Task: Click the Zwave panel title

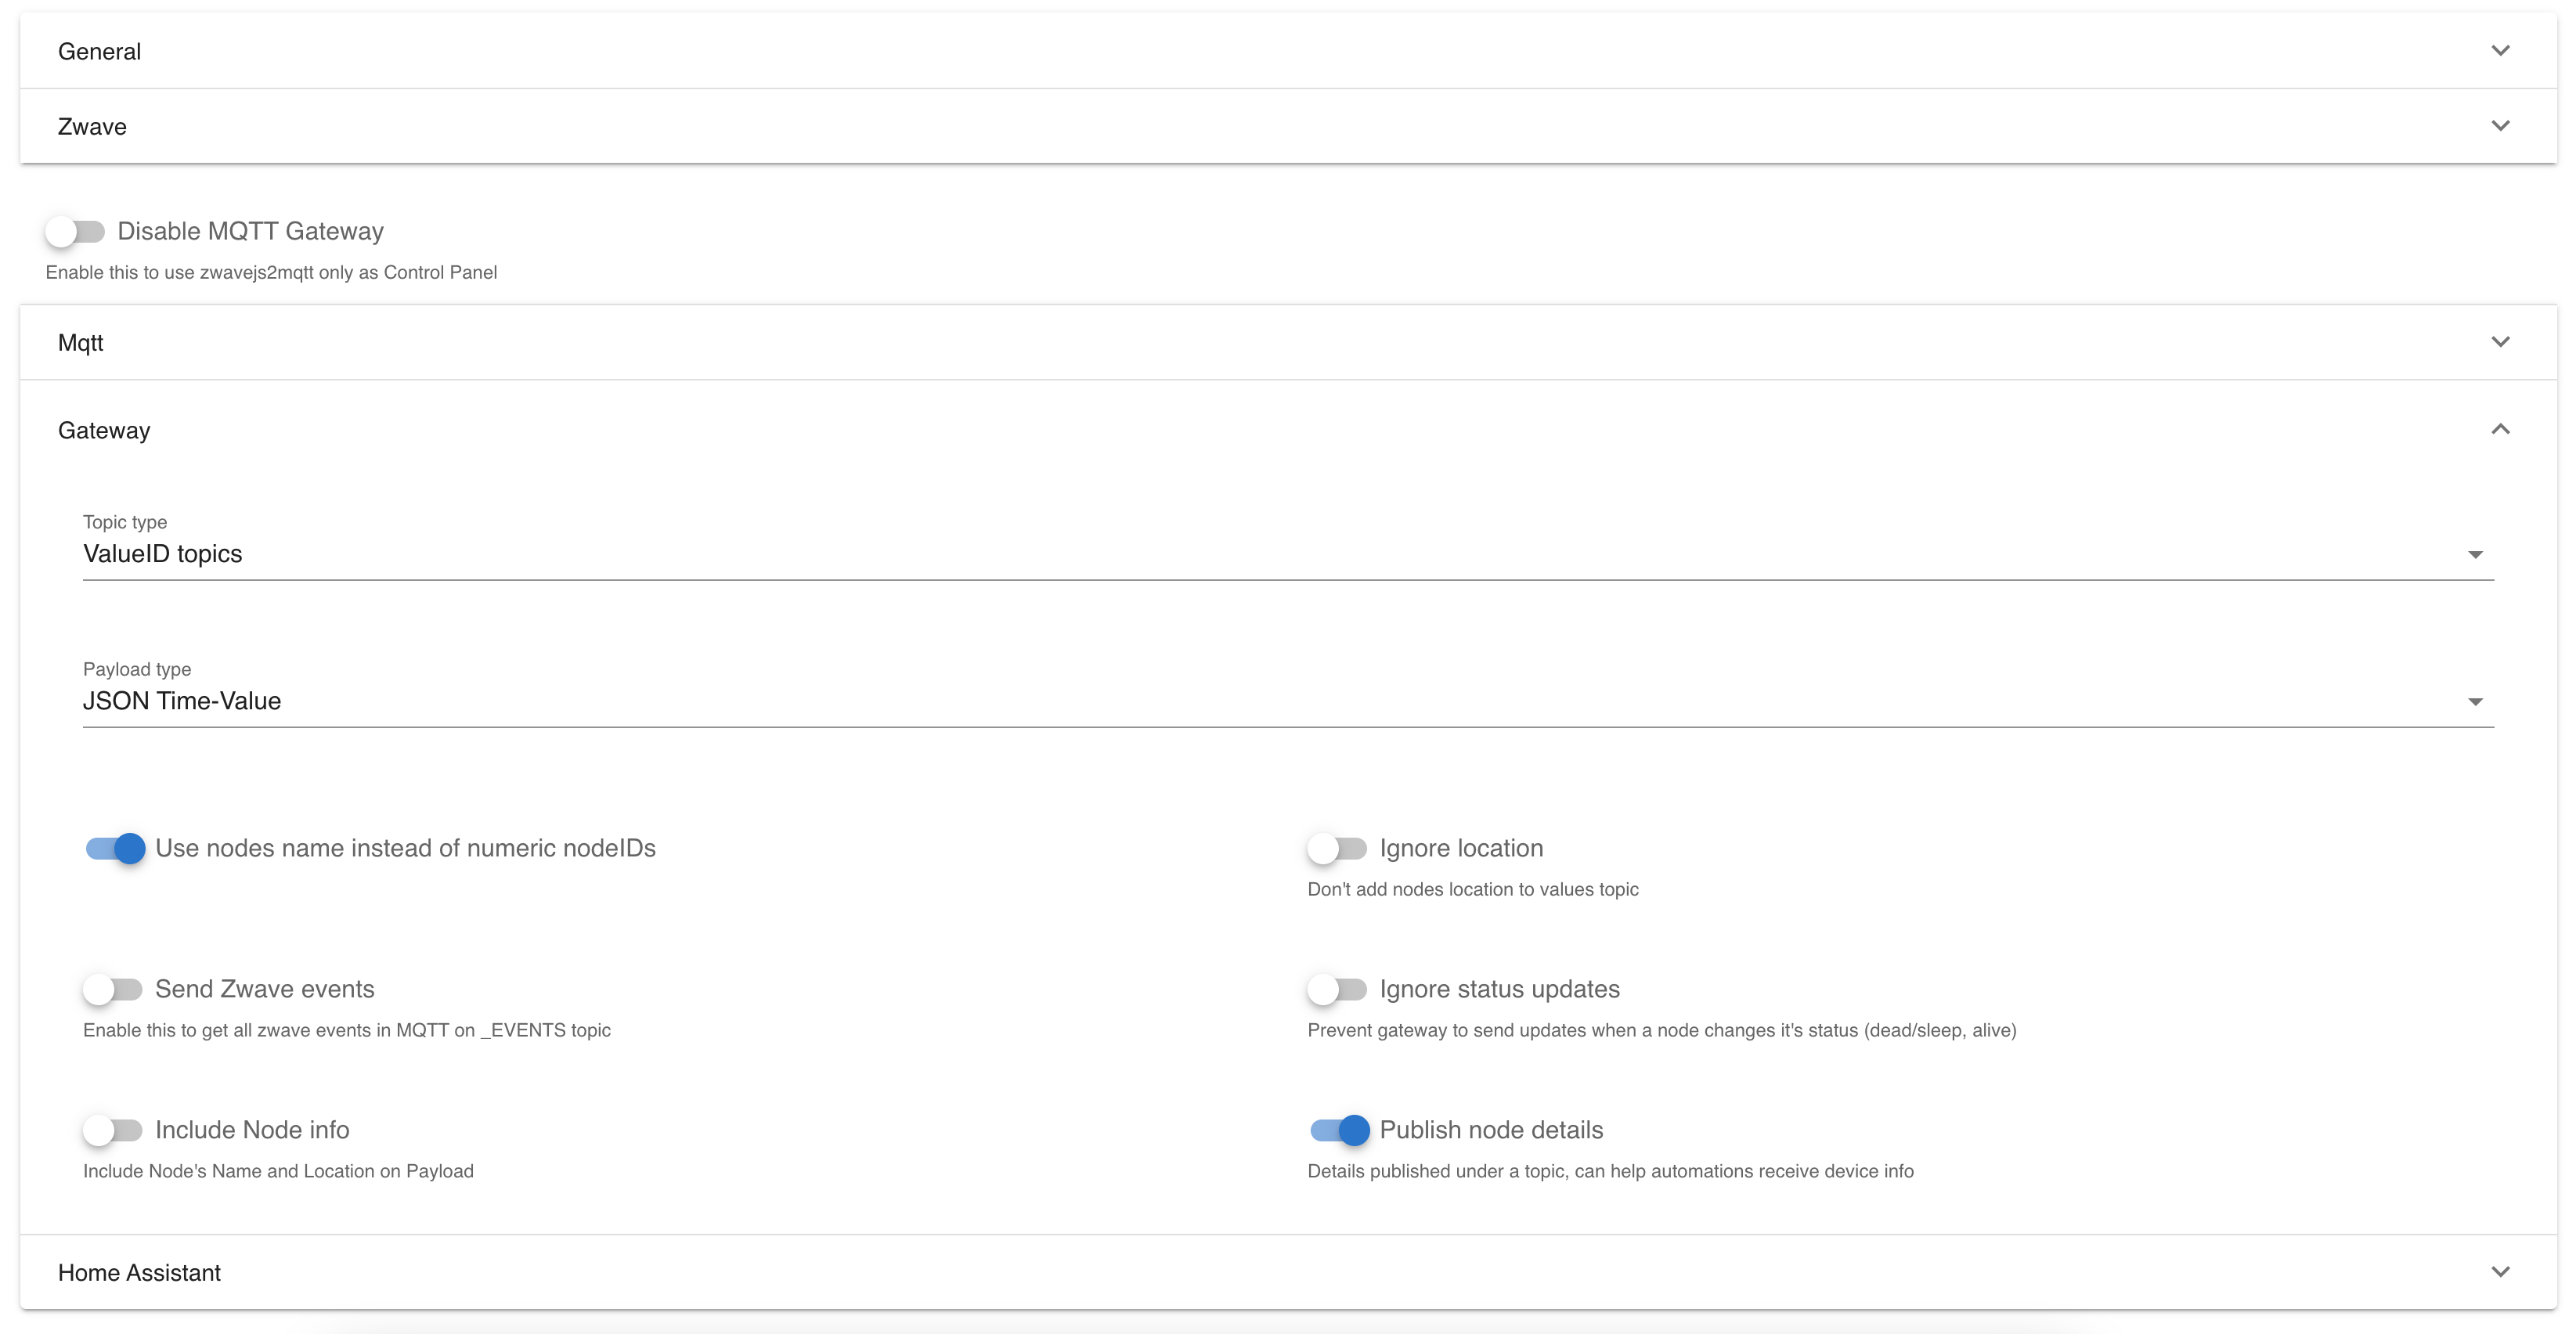Action: coord(92,127)
